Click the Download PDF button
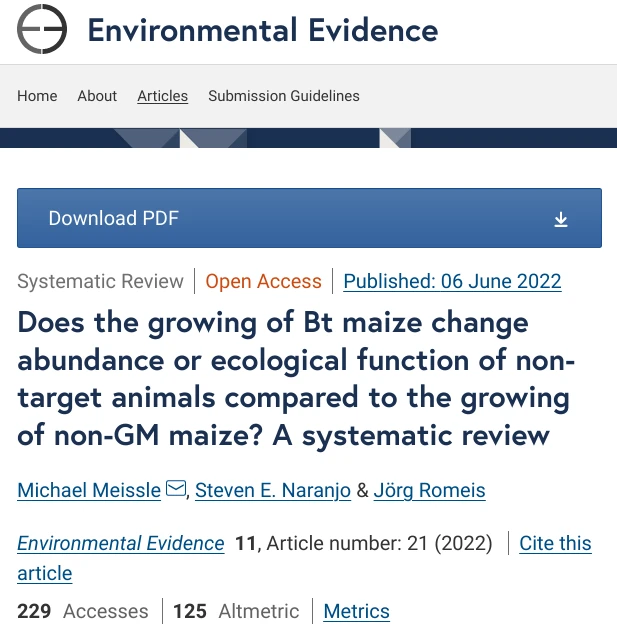The height and width of the screenshot is (638, 617). [309, 218]
